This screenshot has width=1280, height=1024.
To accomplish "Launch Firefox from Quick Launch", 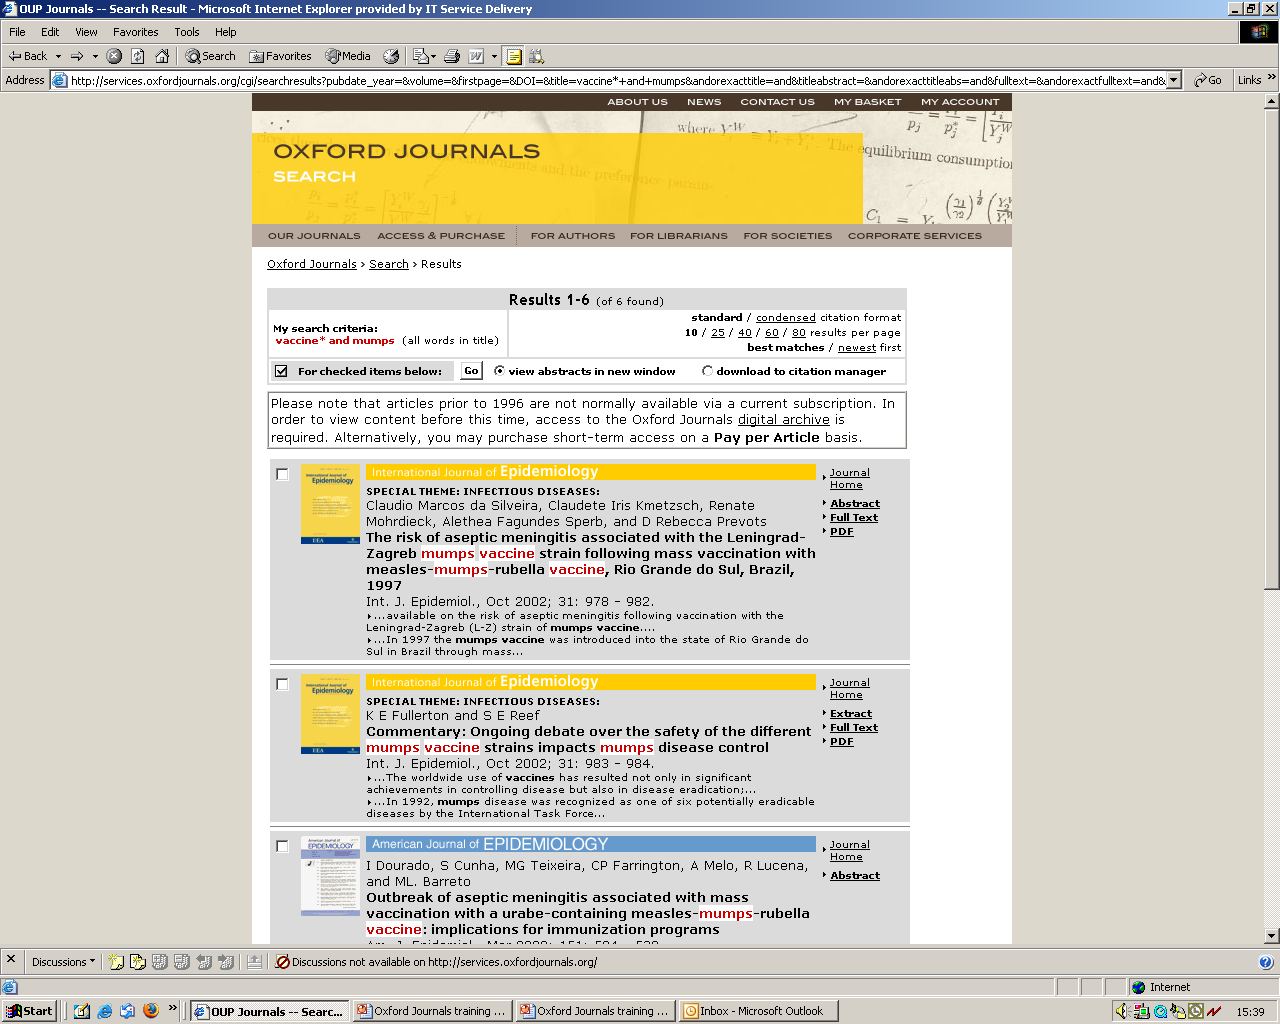I will 151,1011.
